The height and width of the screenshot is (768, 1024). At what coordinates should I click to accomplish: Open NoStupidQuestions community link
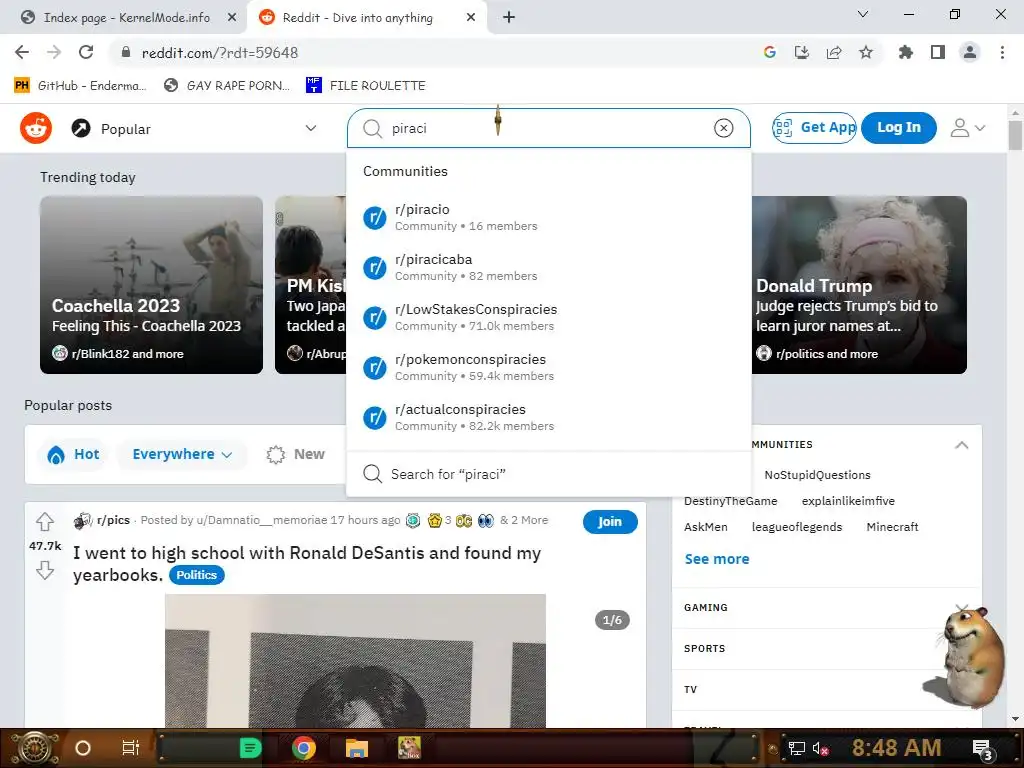(817, 475)
